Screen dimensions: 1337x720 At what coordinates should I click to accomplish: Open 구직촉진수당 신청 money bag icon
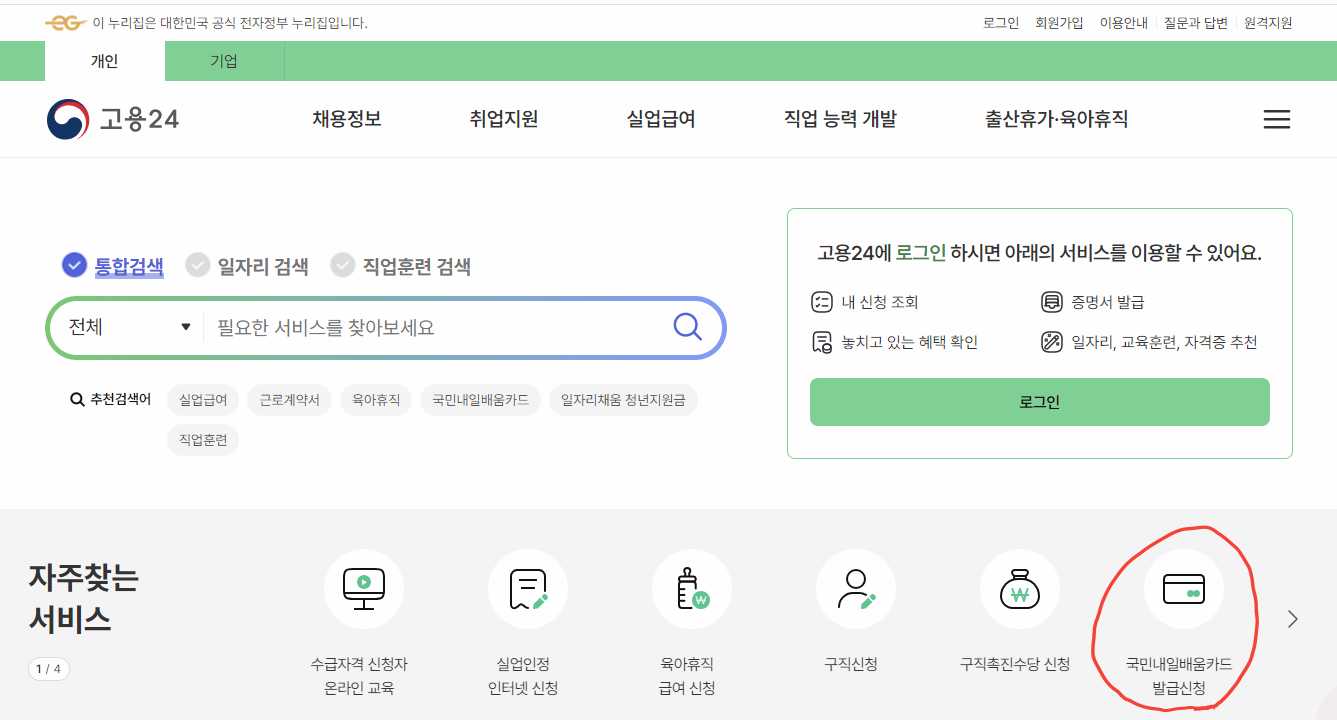[1020, 588]
